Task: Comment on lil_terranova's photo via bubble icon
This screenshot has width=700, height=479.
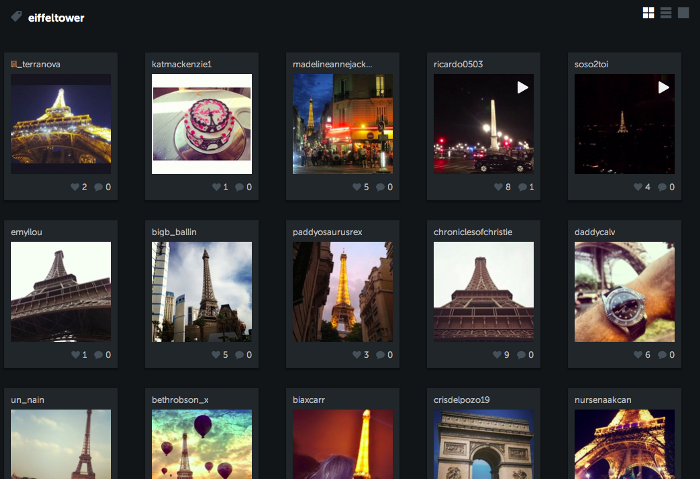Action: [x=98, y=187]
